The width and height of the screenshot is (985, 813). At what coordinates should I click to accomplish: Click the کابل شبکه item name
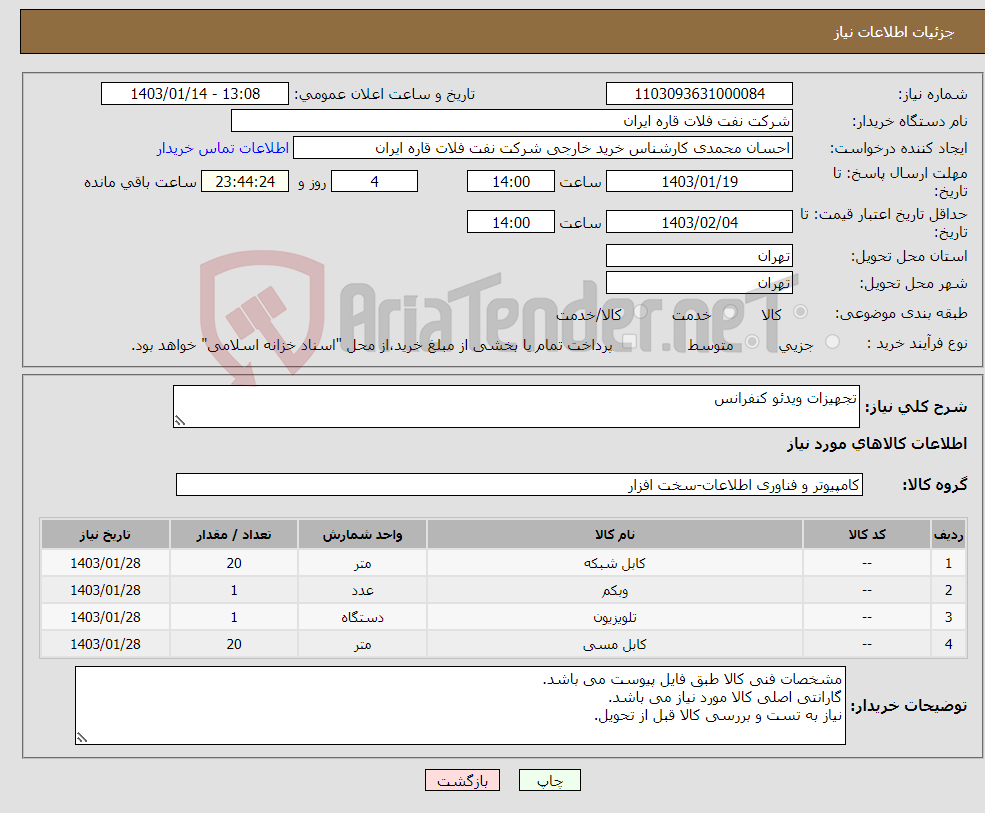pos(614,564)
